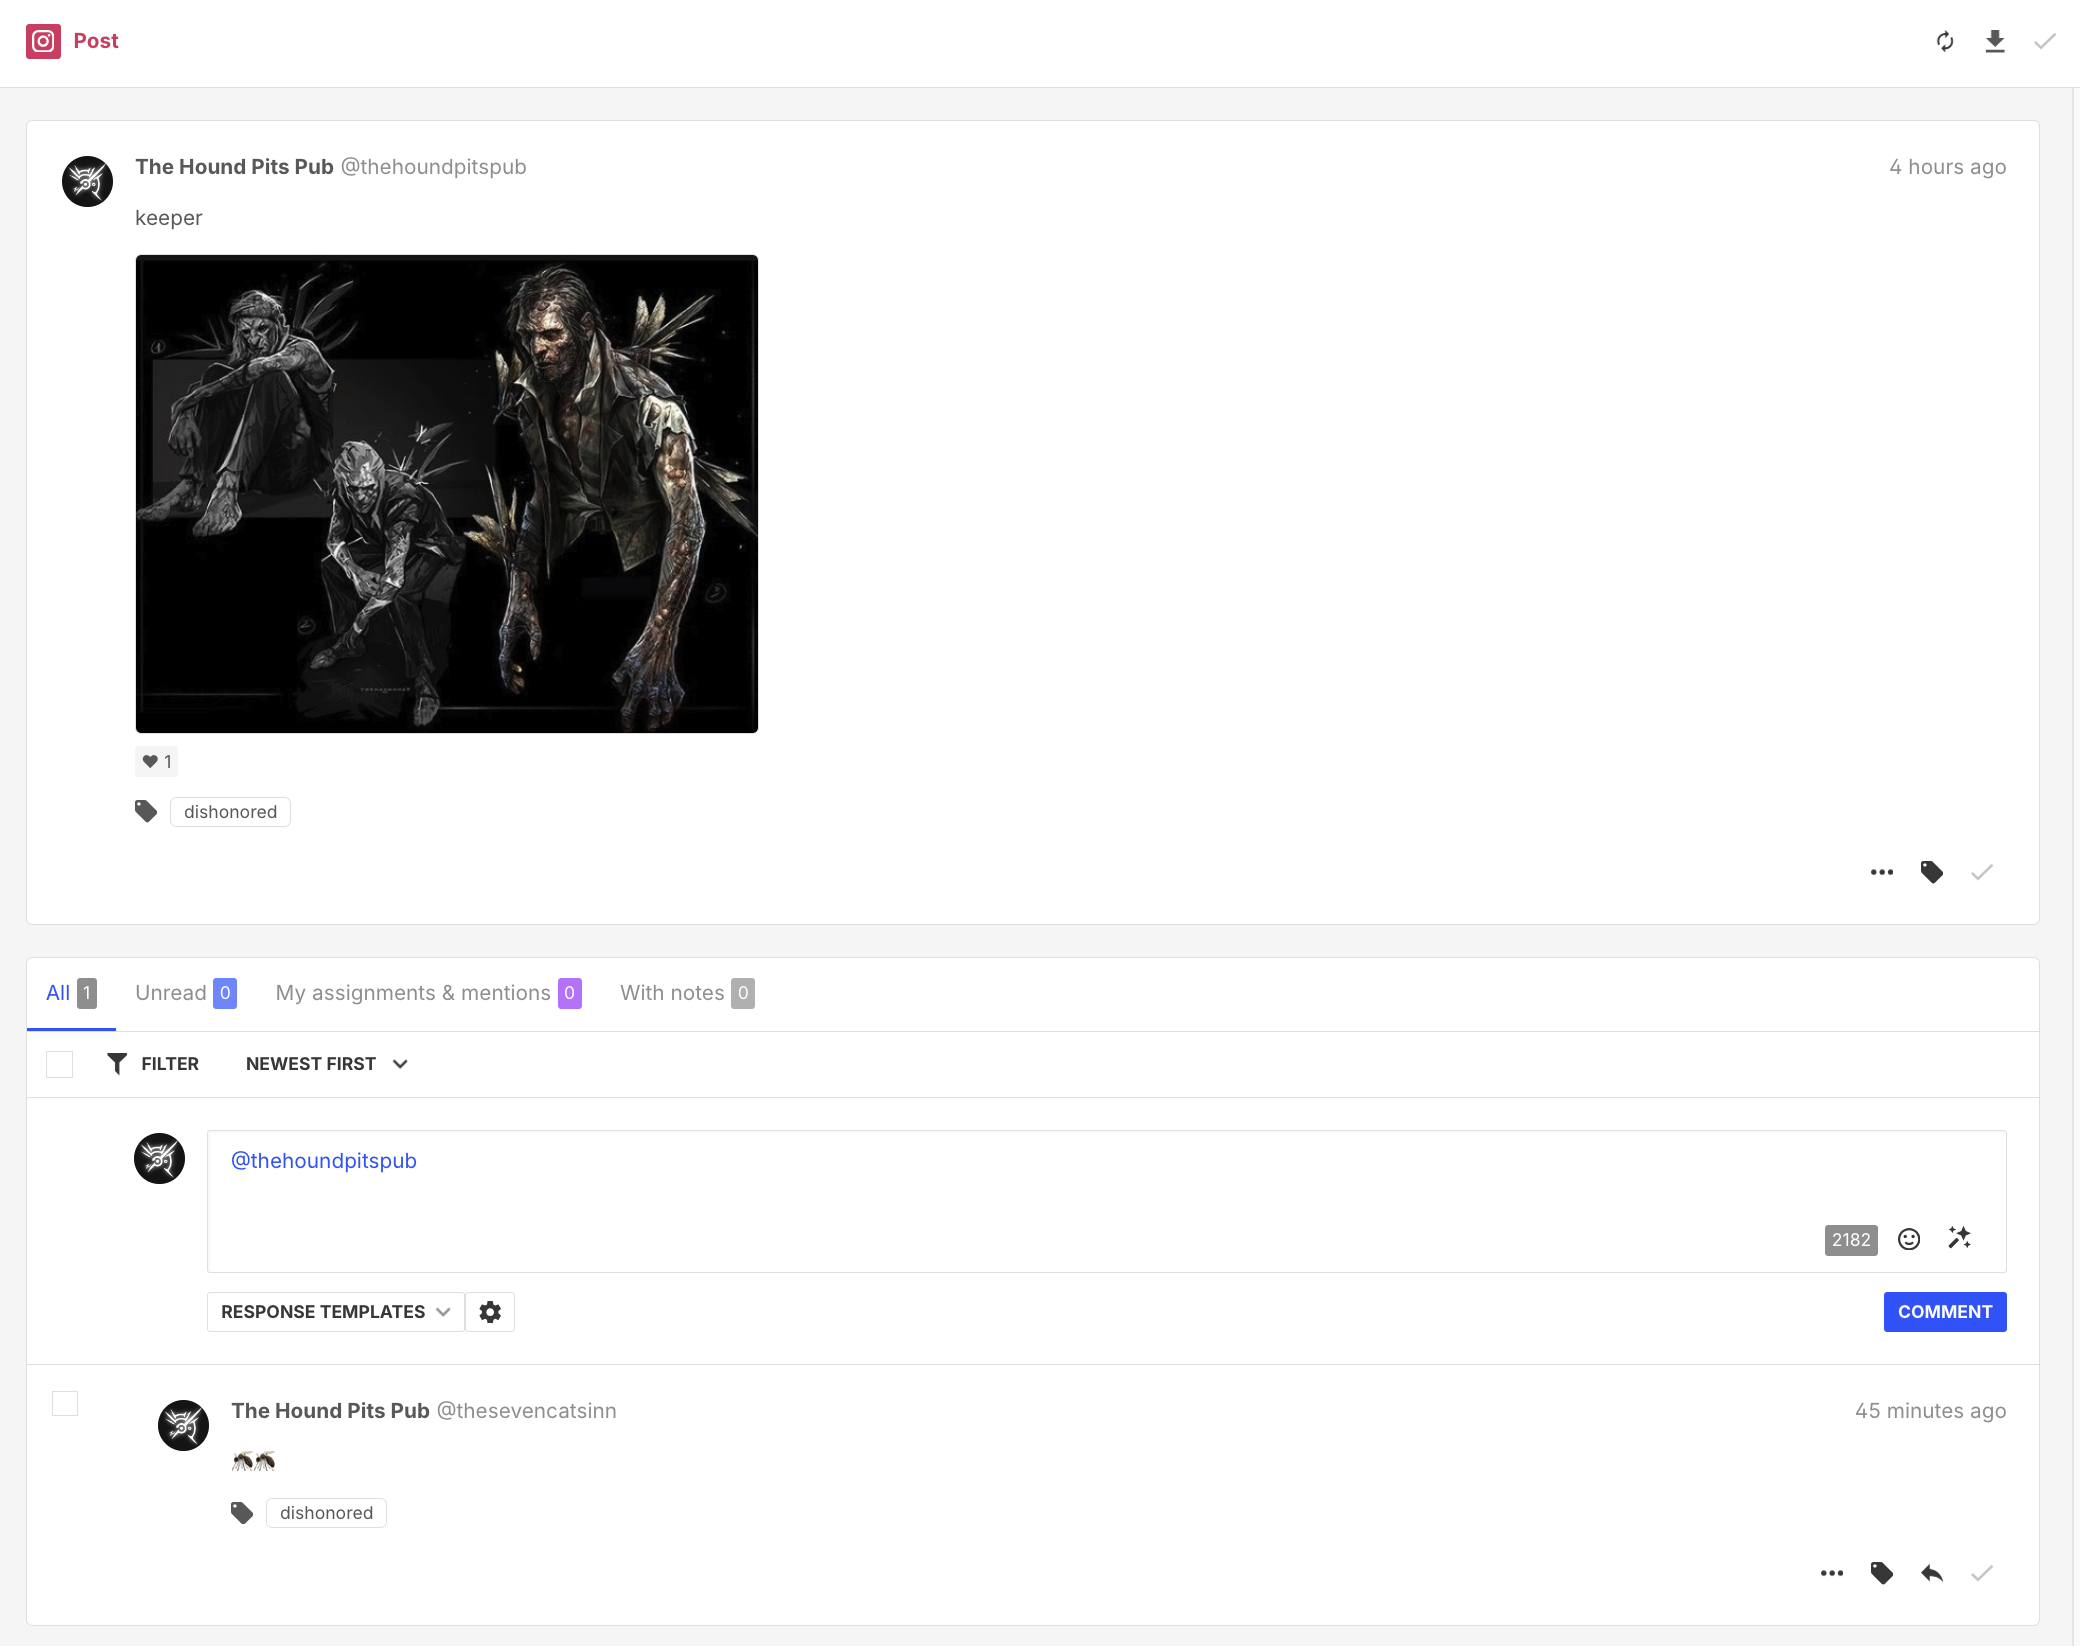Mark the comment as done with its checkmark

click(1981, 1573)
